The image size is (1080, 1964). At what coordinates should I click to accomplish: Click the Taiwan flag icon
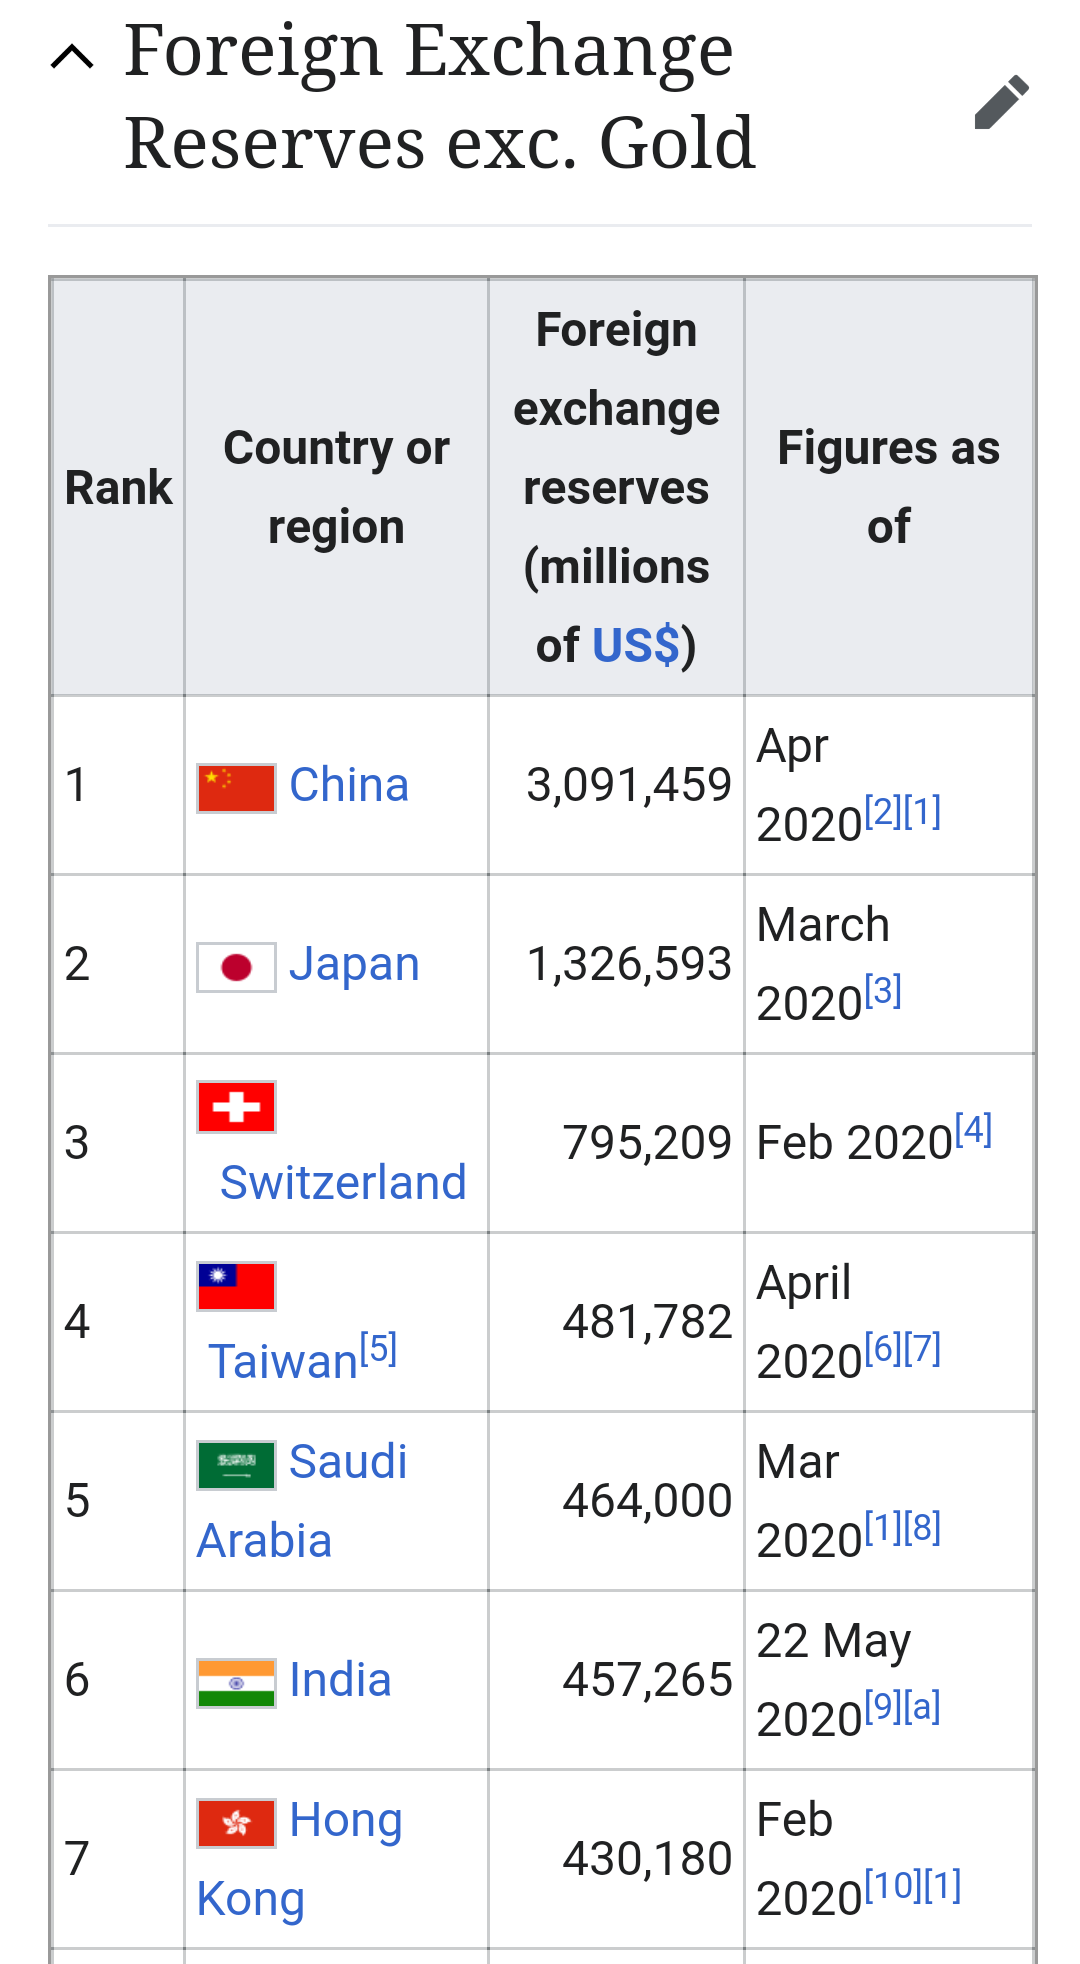236,1286
